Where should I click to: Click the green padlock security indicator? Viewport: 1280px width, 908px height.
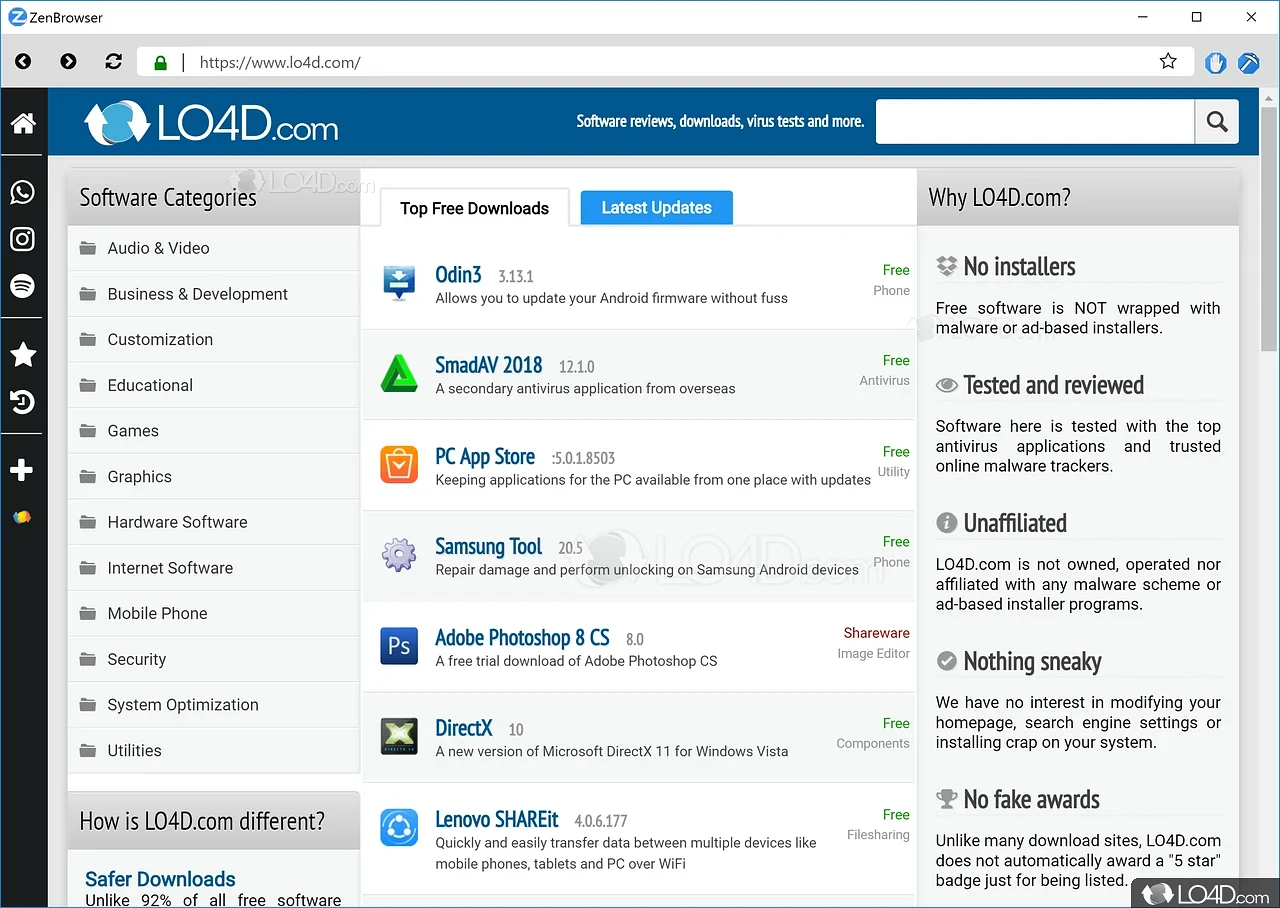point(160,62)
